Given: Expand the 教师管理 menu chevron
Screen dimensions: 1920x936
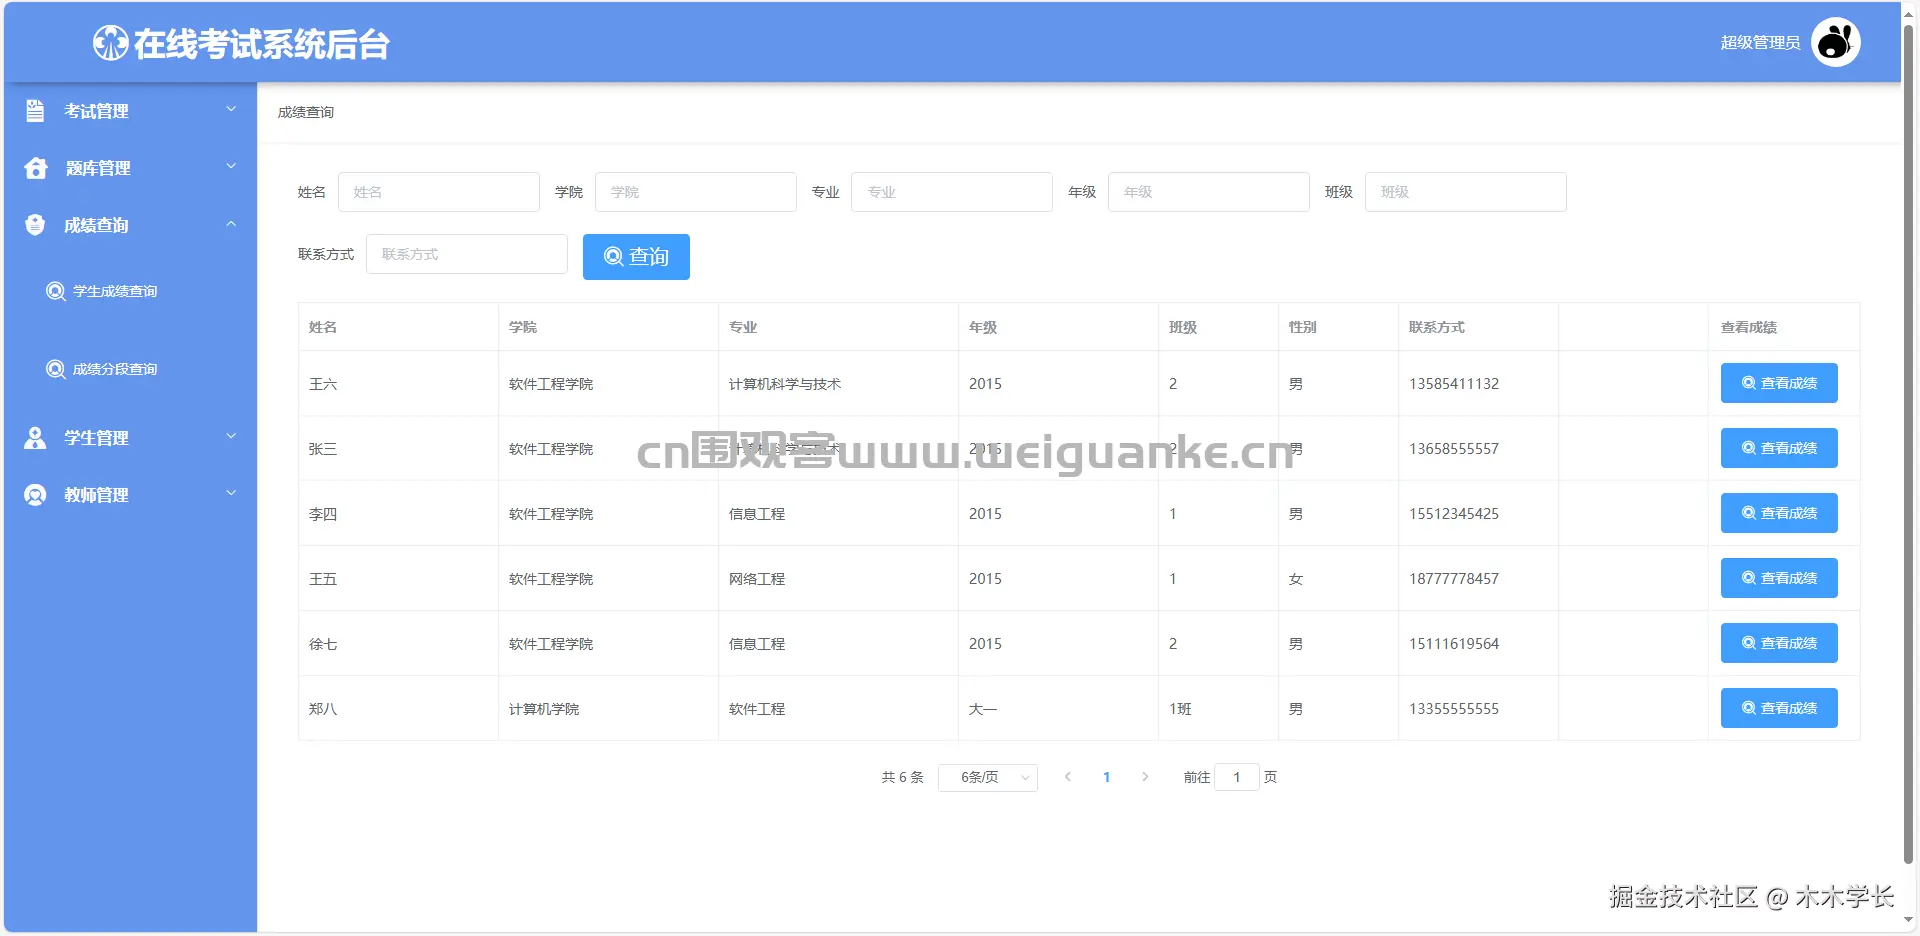Looking at the screenshot, I should pyautogui.click(x=231, y=493).
